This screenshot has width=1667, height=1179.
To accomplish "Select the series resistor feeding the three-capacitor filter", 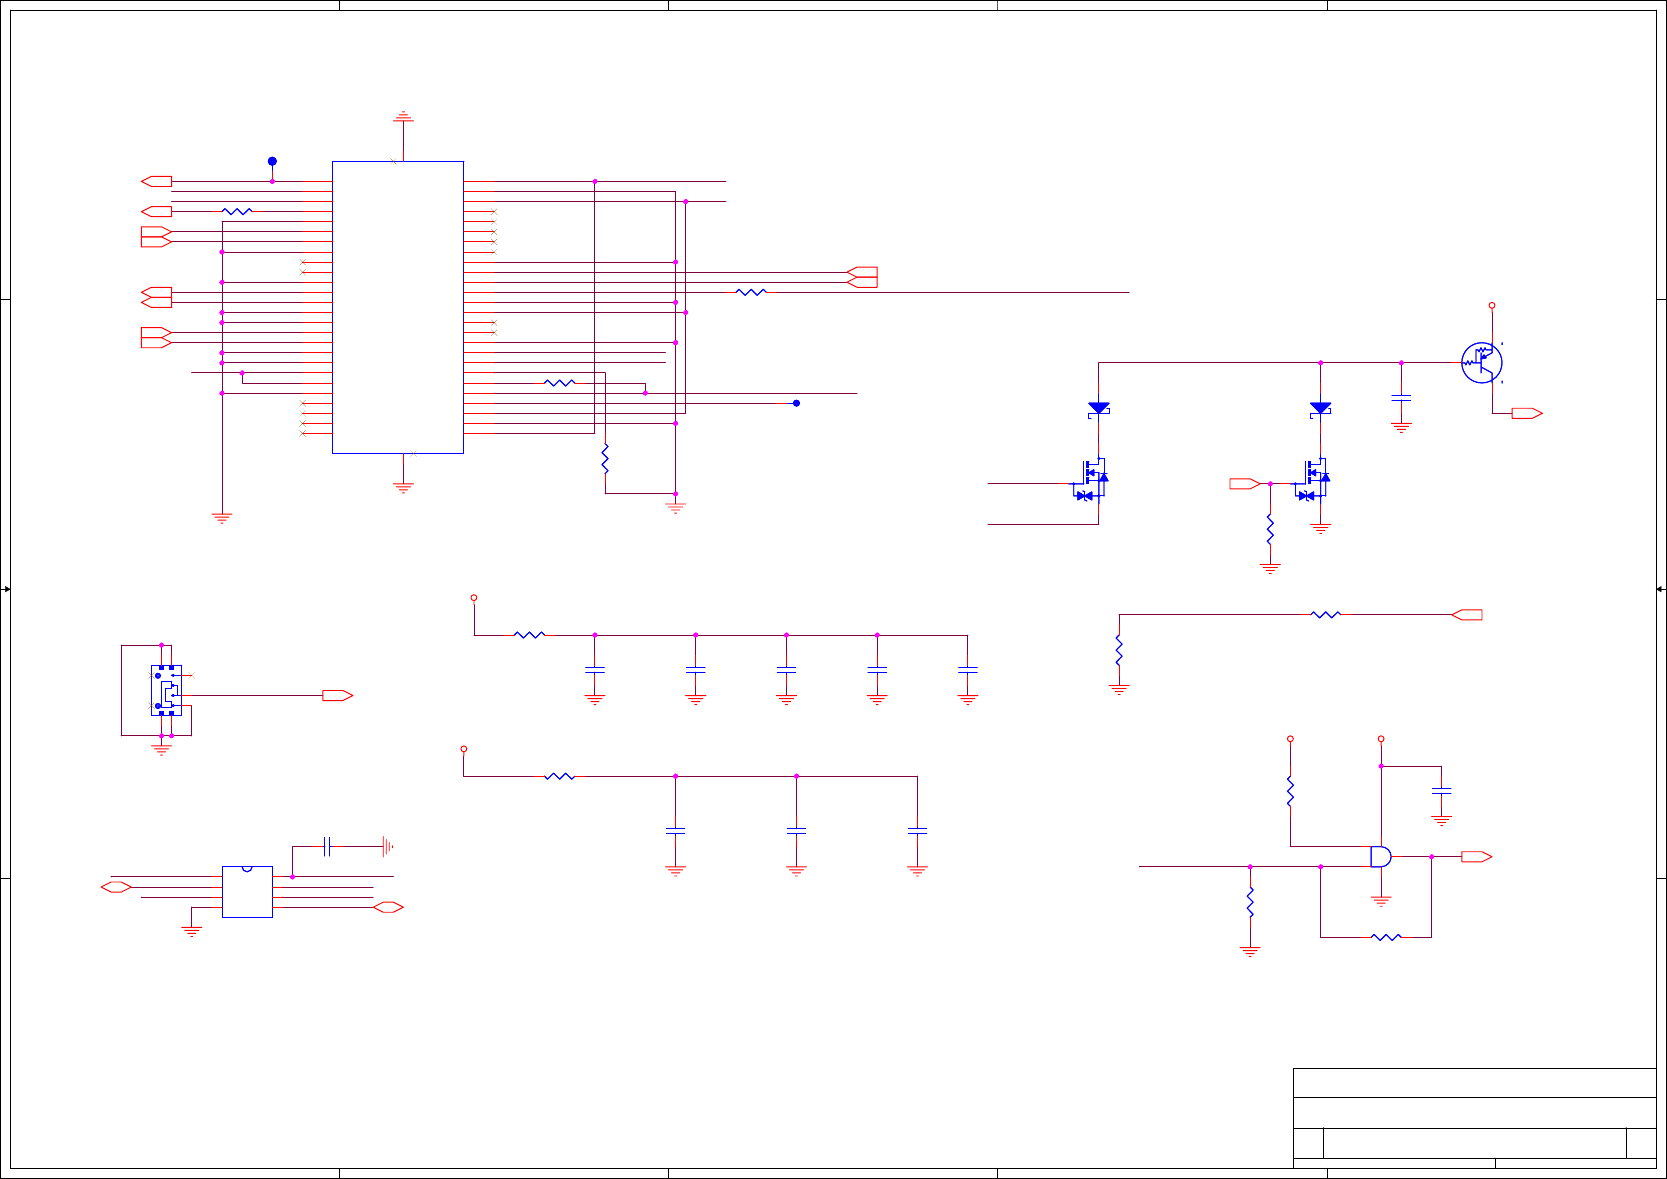I will coord(560,776).
